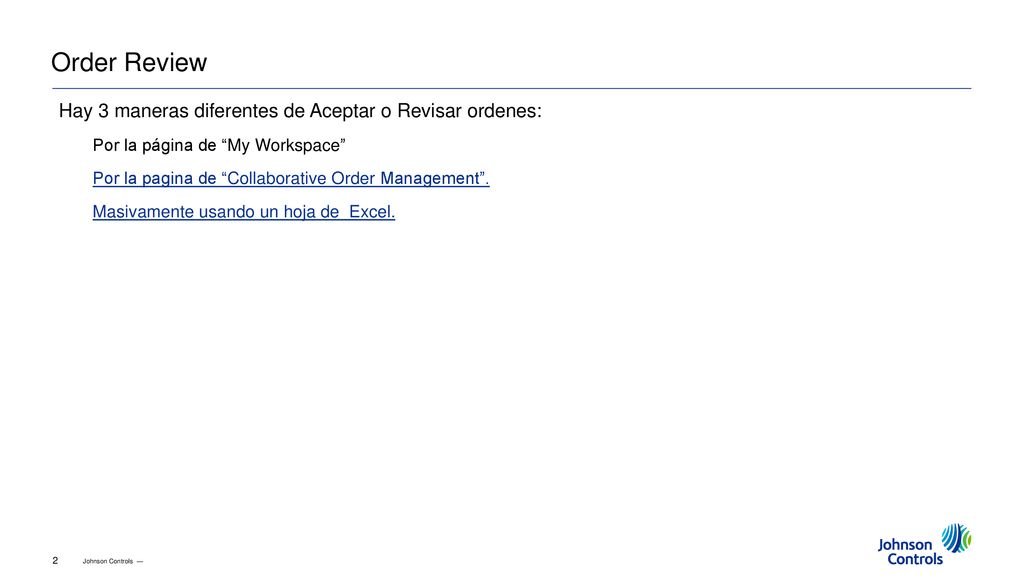This screenshot has height=576, width=1024.
Task: Open the "Collaborative Order Management" page link
Action: click(x=291, y=178)
